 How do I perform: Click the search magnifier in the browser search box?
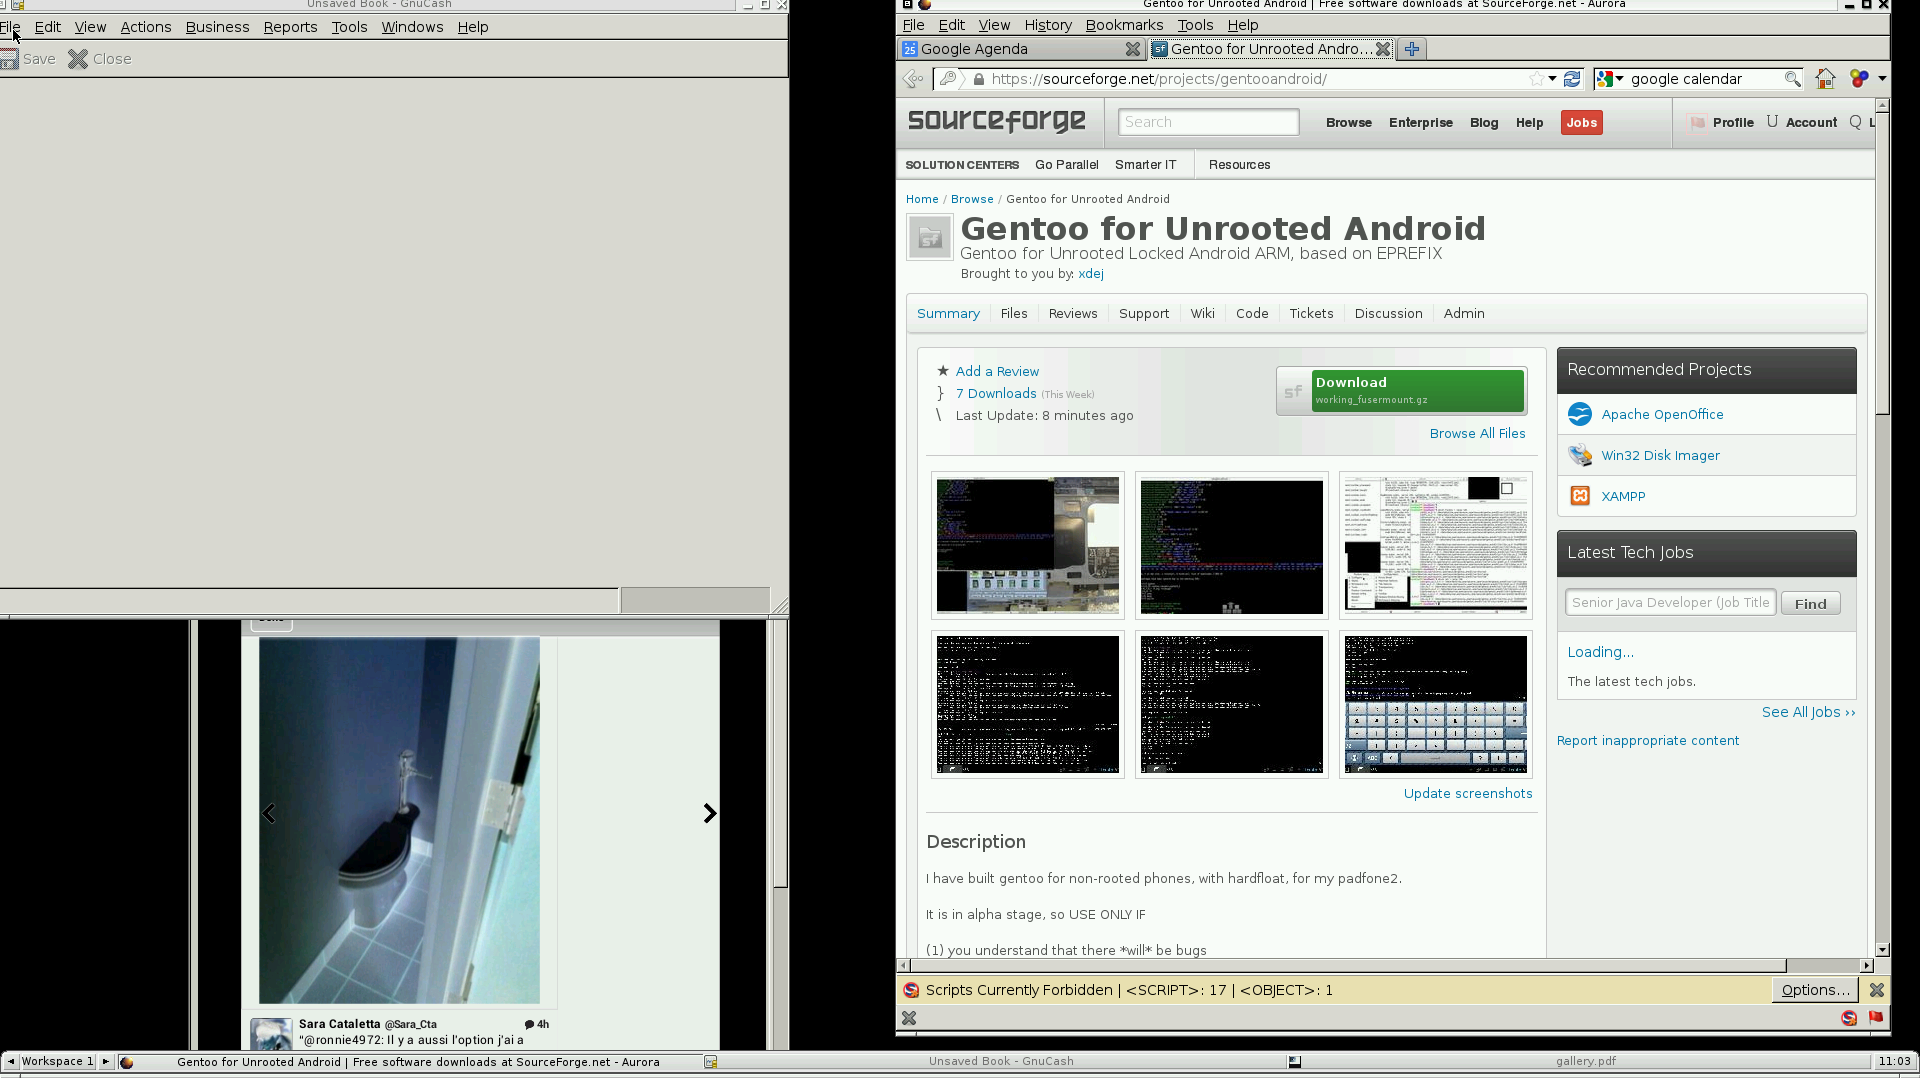click(x=1792, y=79)
